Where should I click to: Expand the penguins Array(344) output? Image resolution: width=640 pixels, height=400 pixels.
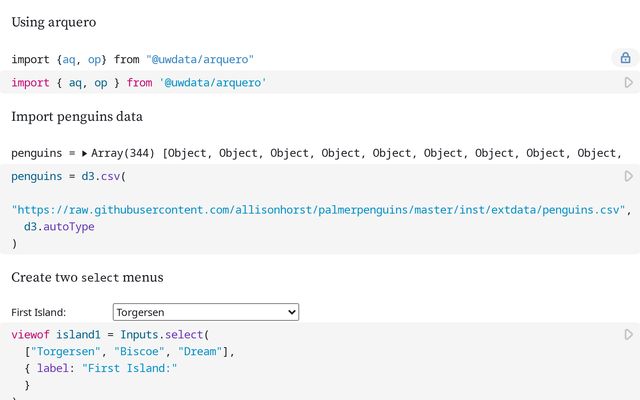(x=85, y=153)
